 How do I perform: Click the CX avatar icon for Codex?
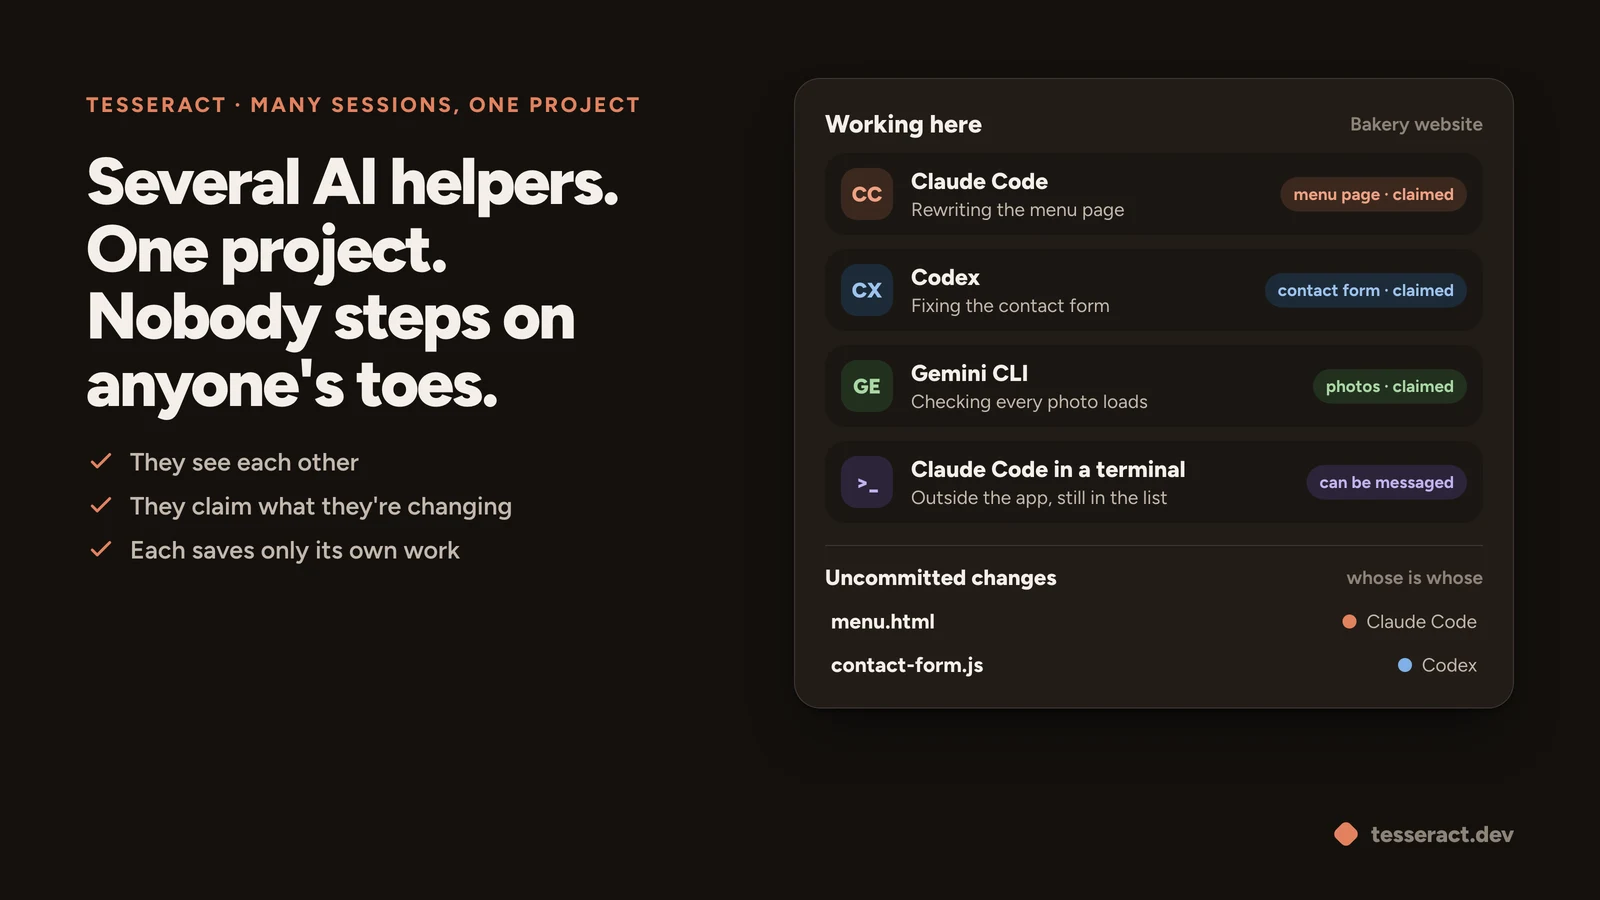click(x=867, y=290)
